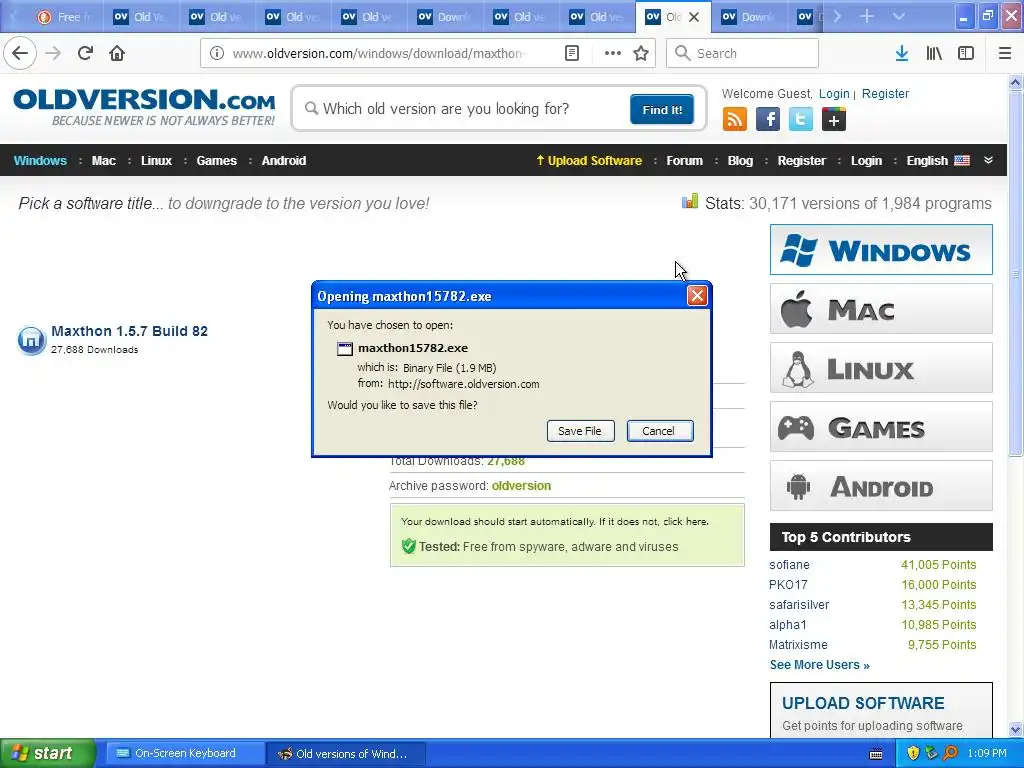Click See More Users link
1024x768 pixels.
[x=820, y=665]
